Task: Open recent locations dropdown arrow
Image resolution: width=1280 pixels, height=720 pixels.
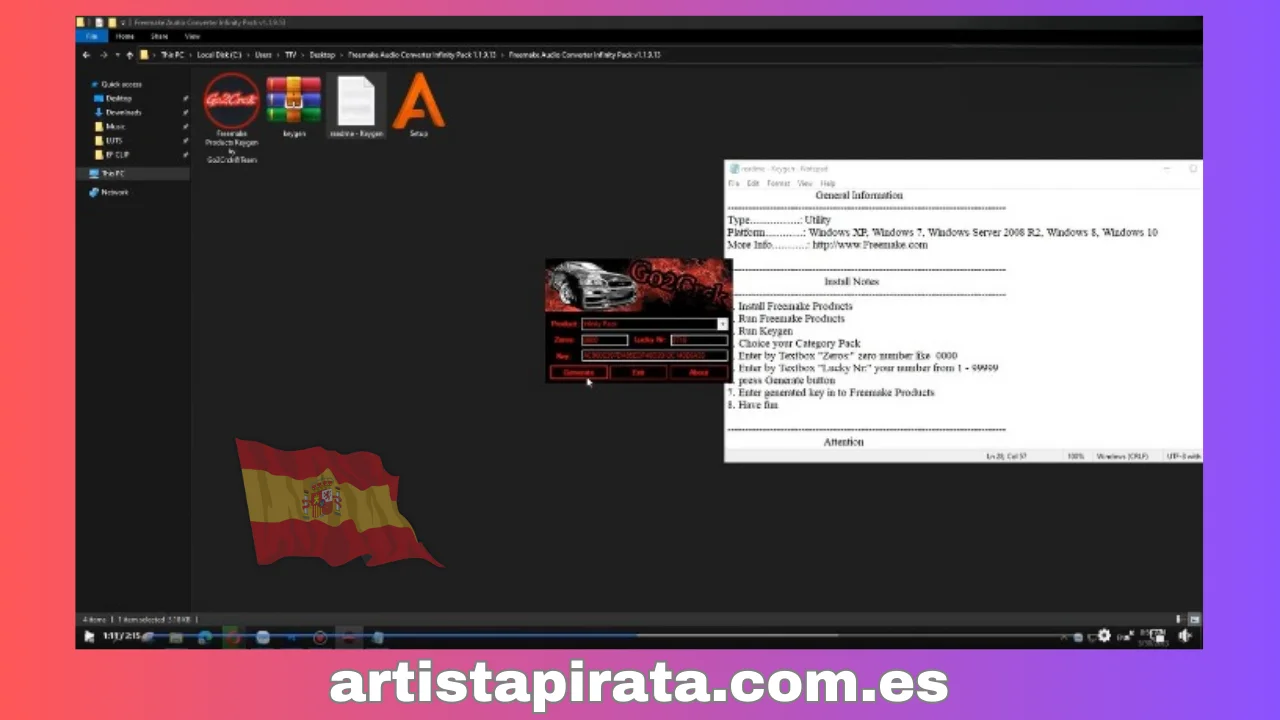Action: point(117,55)
